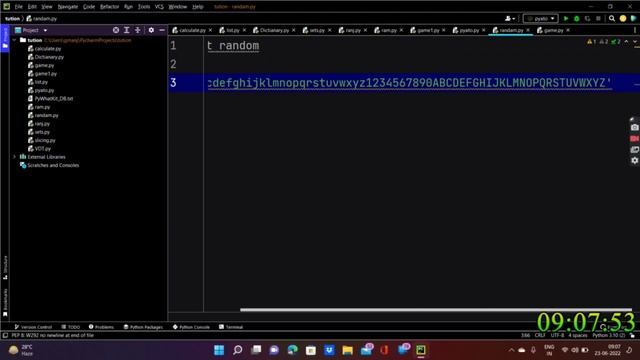Open PyWhatKit_DB.txt in project tree
640x360 pixels.
coord(51,98)
